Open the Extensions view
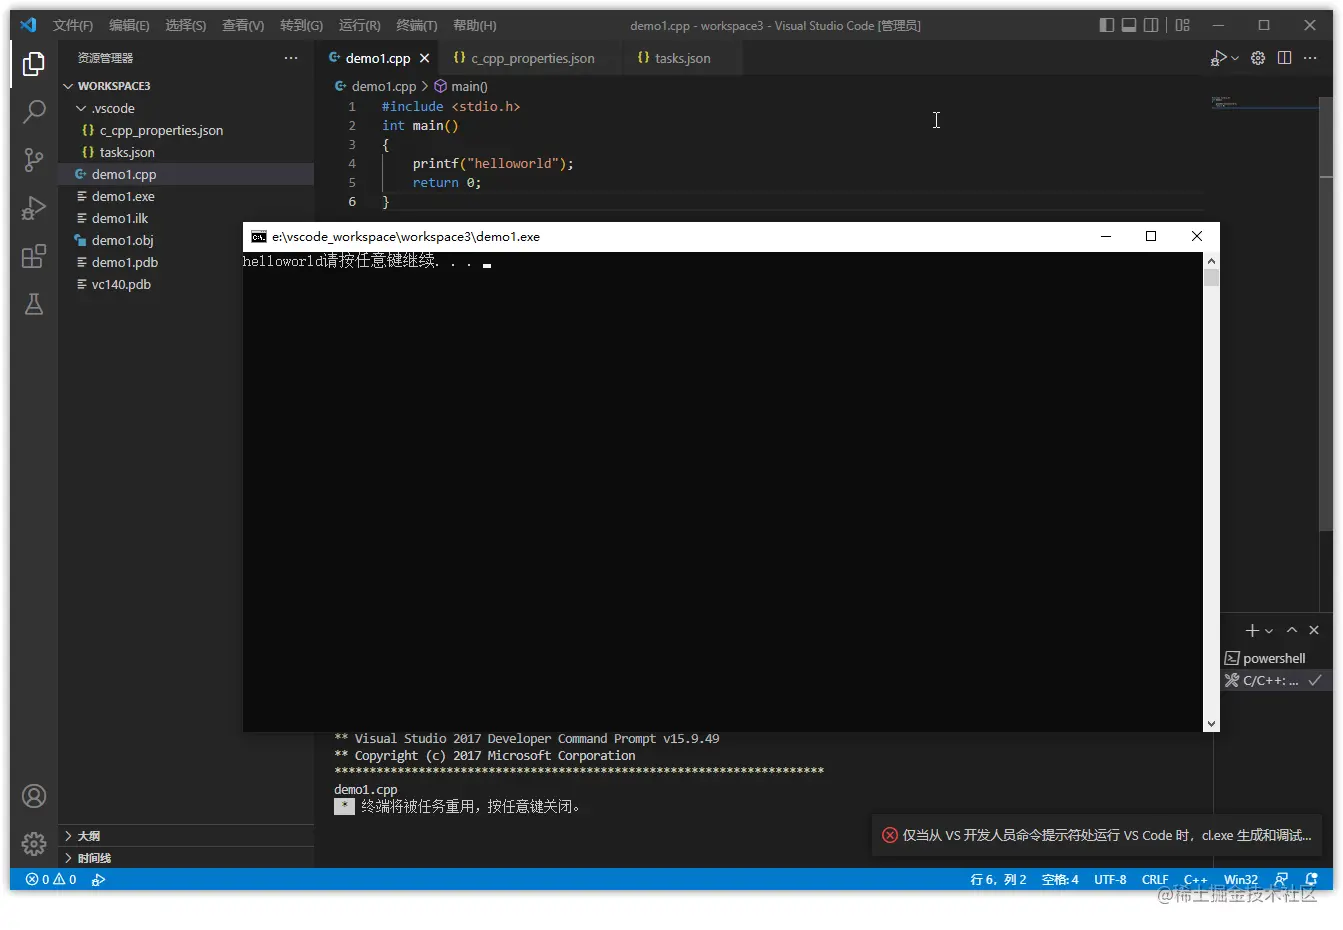Viewport: 1343px width, 930px height. [x=34, y=256]
